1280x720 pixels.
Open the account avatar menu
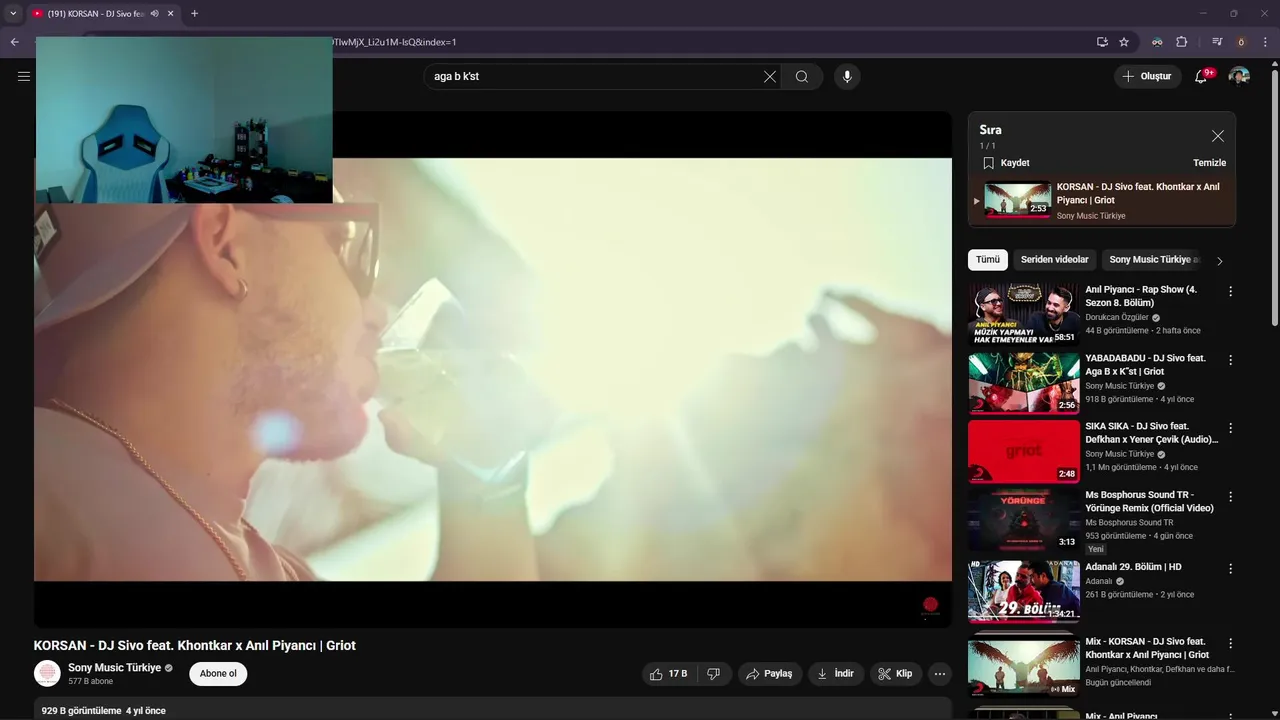(x=1239, y=76)
